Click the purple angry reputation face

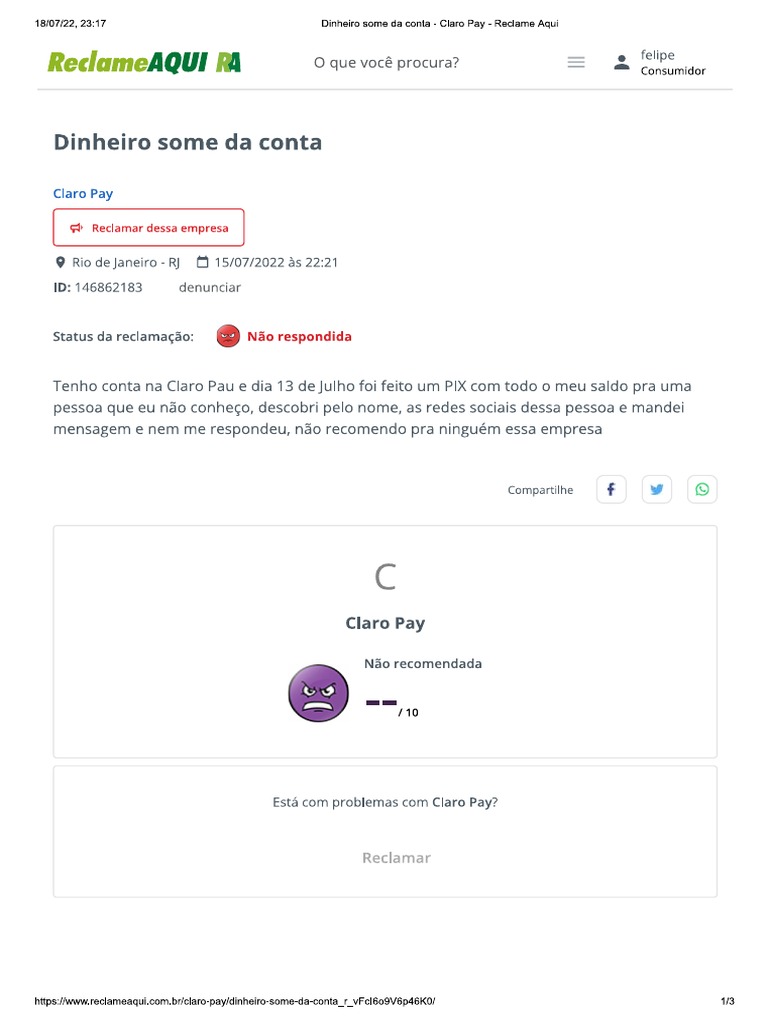318,693
